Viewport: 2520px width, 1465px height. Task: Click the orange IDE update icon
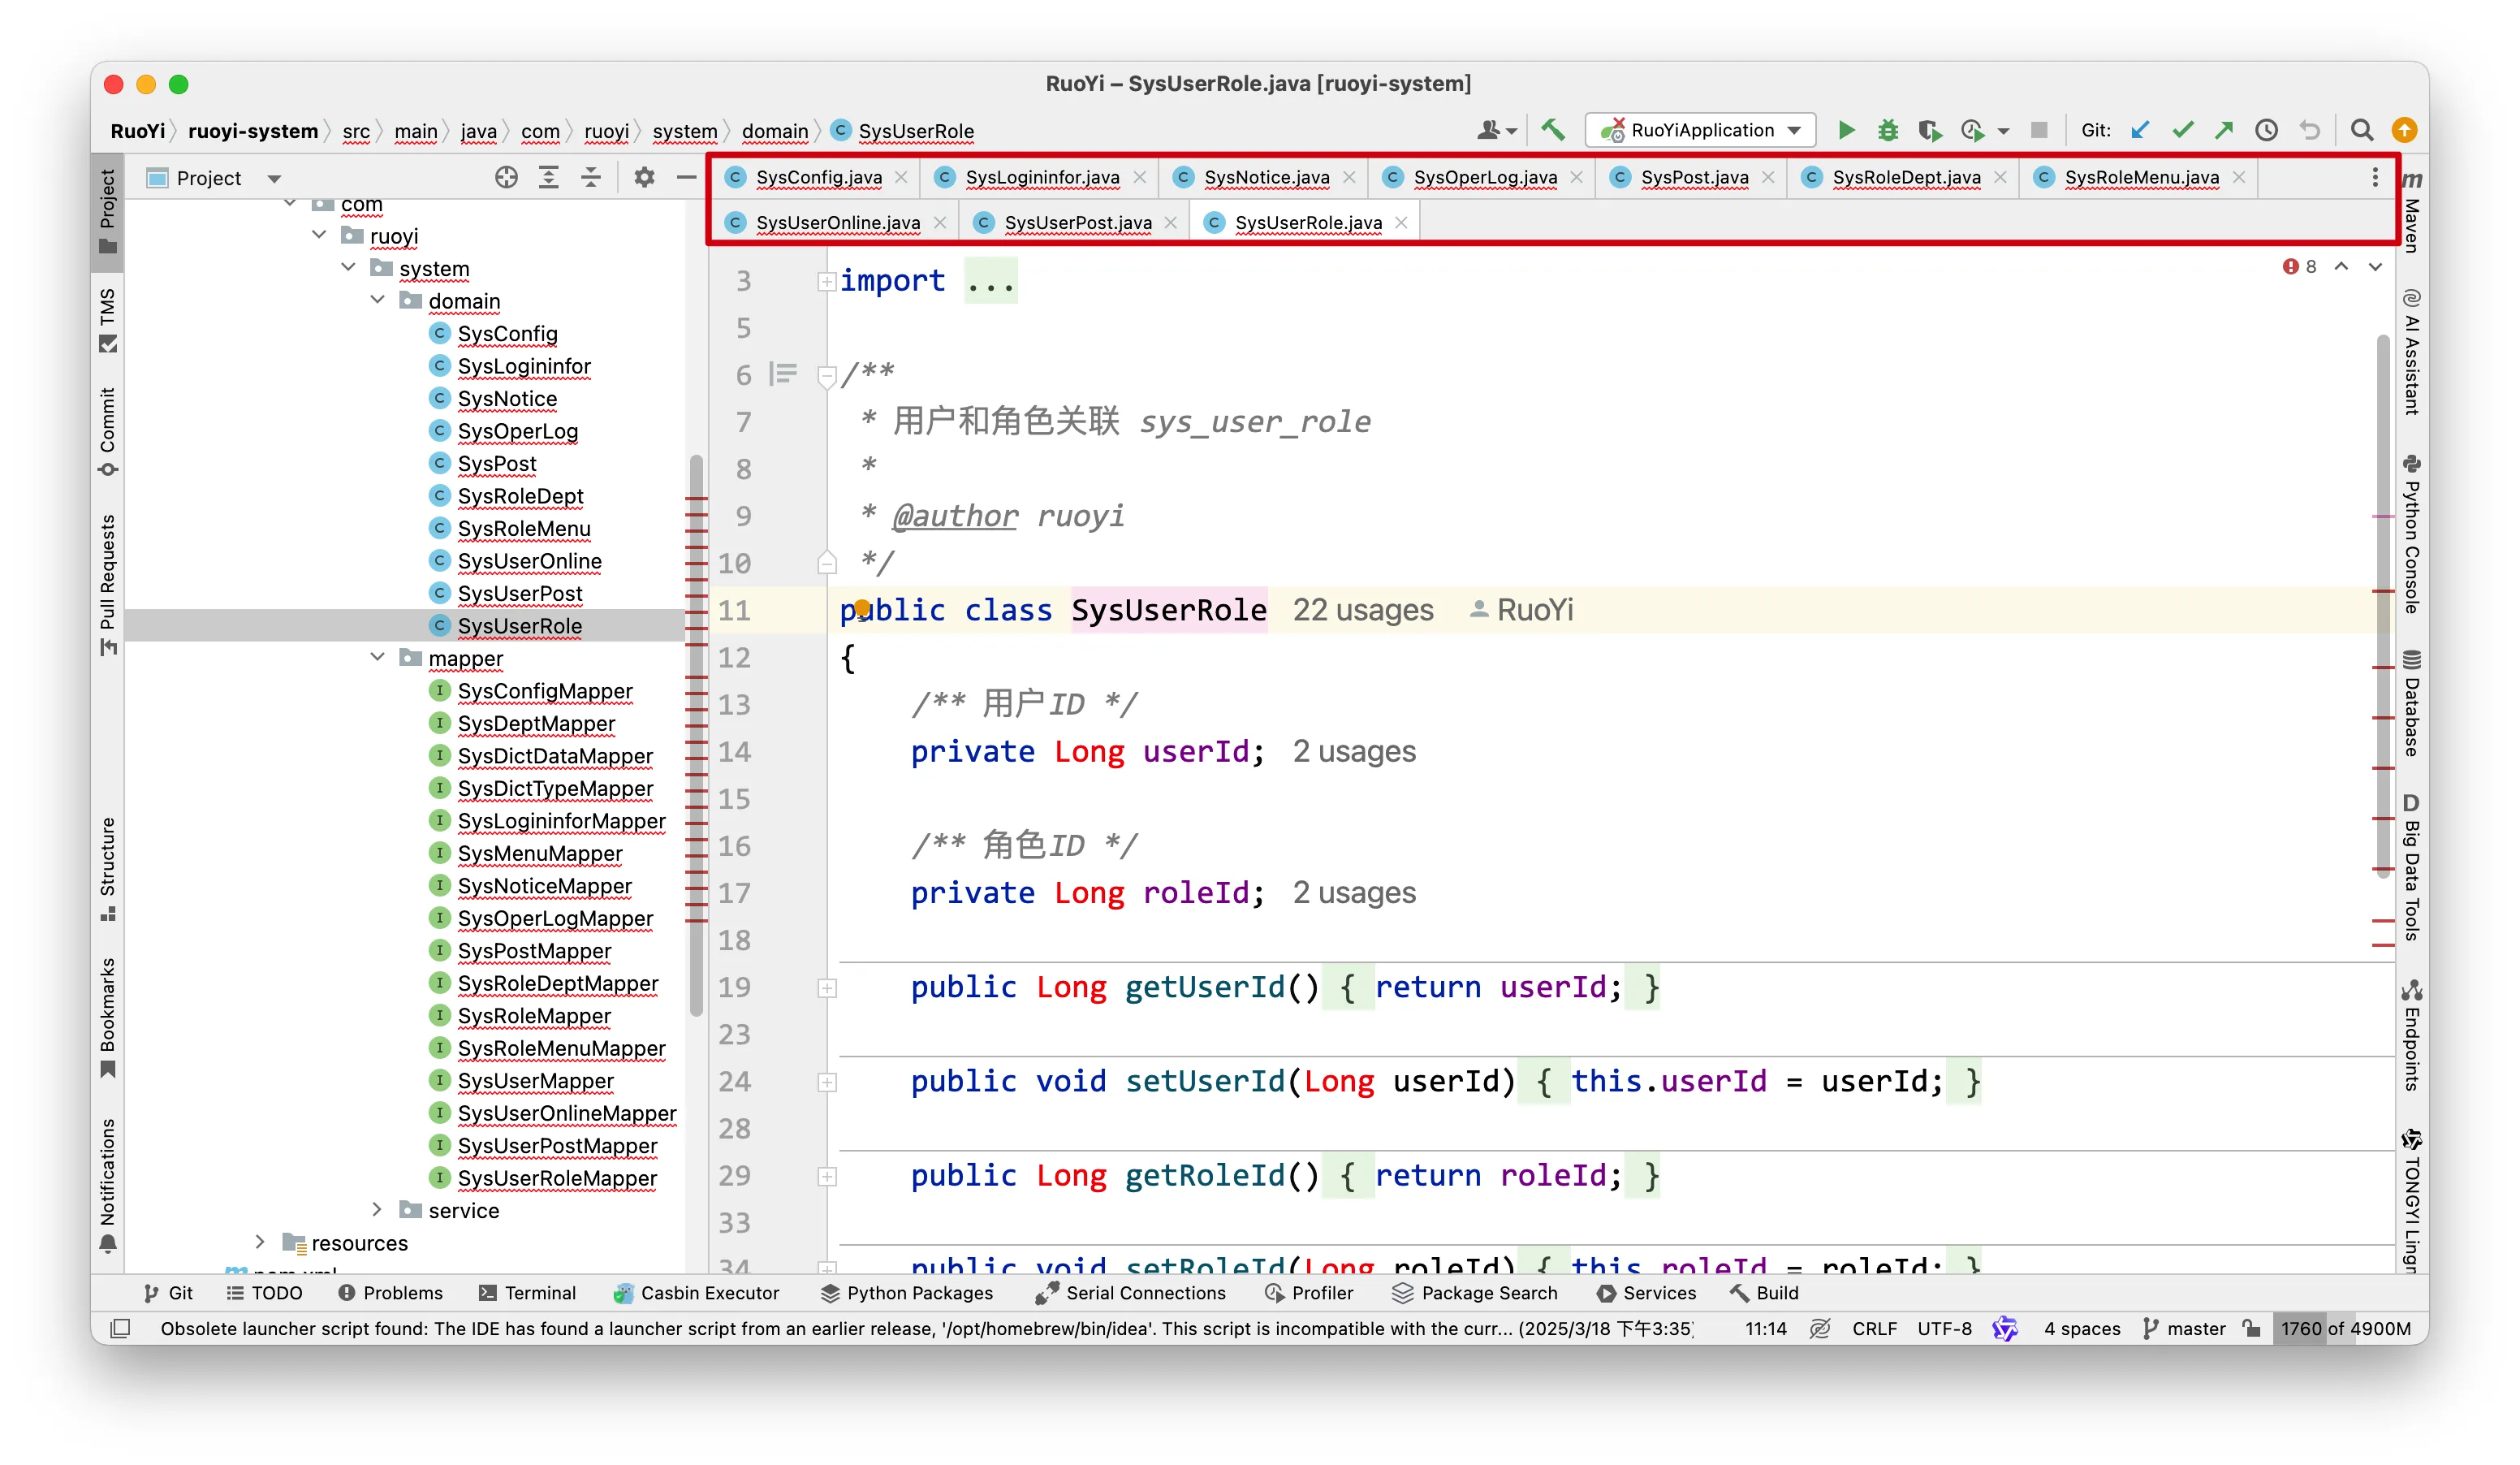tap(2403, 130)
